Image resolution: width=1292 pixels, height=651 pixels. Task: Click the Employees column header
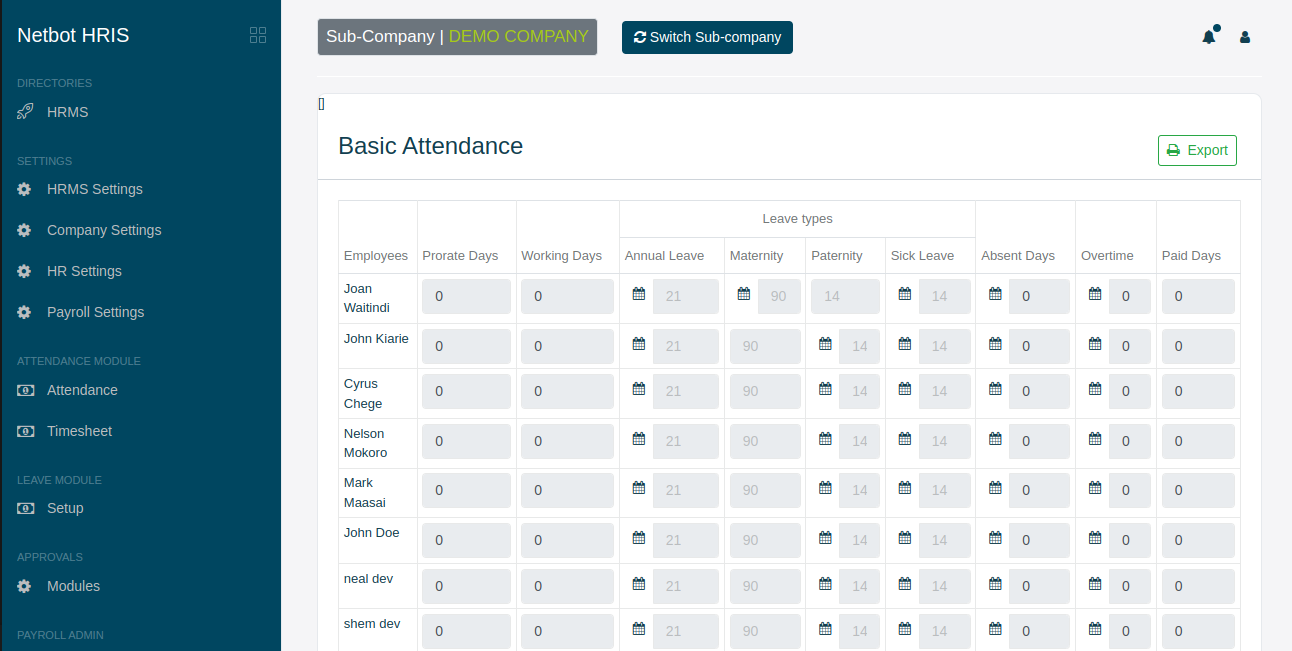[376, 256]
